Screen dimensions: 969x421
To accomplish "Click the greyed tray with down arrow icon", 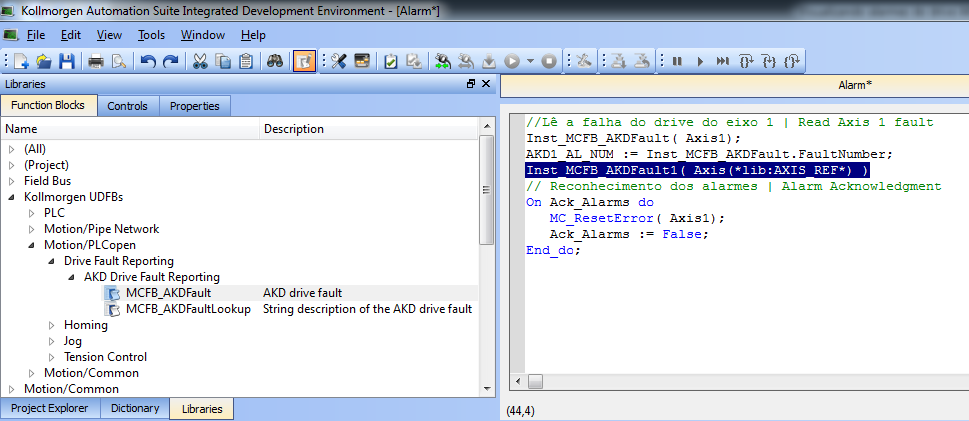I will pos(619,61).
